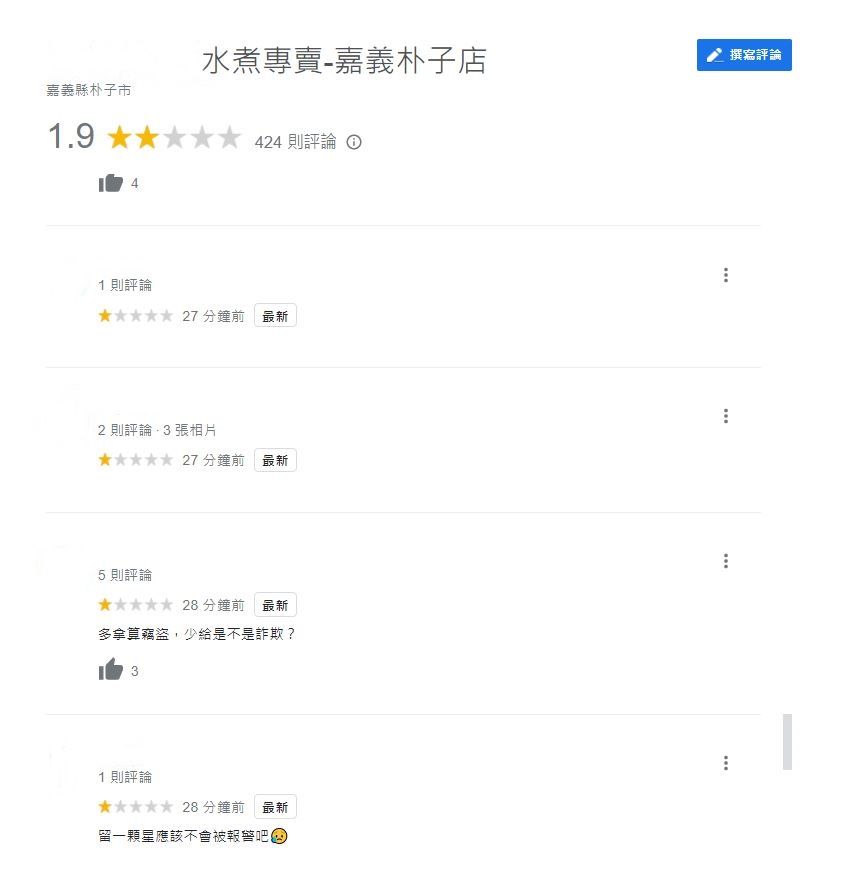
Task: Open 2 則評論 · 3 張相片 reviewer profile
Action: pyautogui.click(x=157, y=430)
